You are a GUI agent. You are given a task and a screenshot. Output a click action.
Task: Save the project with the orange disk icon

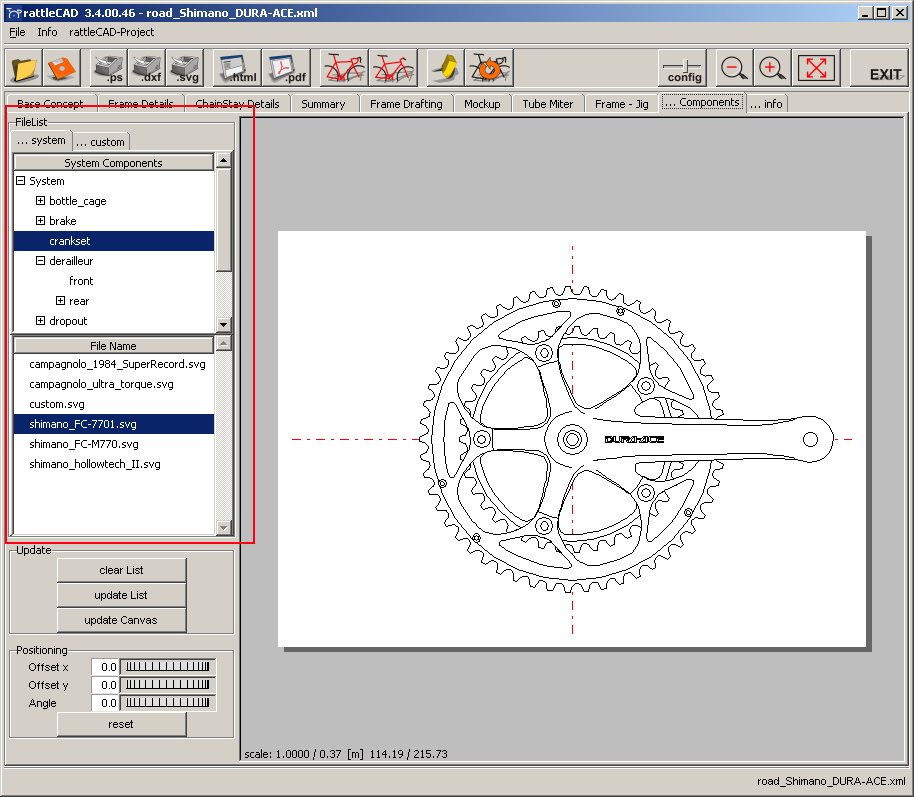click(x=62, y=68)
